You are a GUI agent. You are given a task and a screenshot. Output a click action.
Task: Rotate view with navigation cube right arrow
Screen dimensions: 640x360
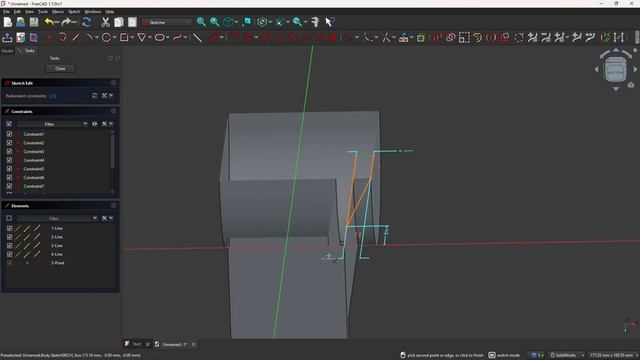click(x=635, y=69)
